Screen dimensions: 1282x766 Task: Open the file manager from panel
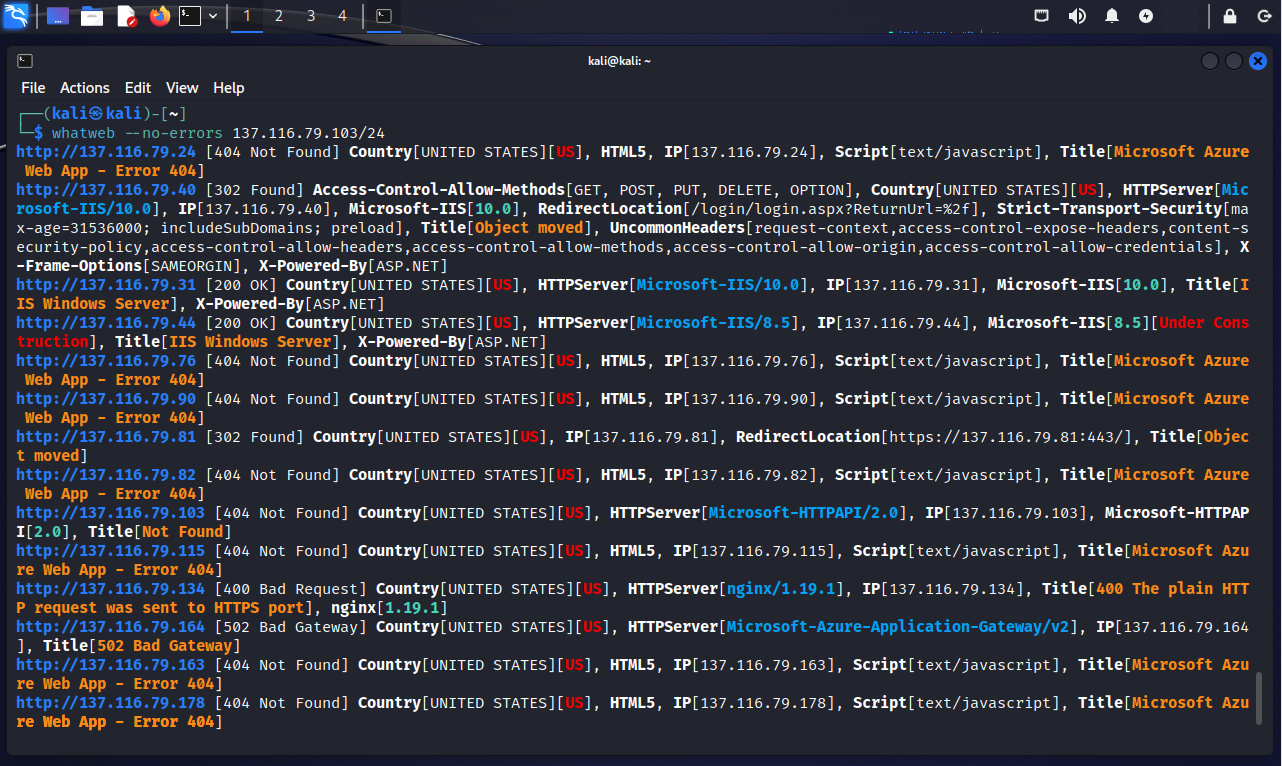click(92, 16)
